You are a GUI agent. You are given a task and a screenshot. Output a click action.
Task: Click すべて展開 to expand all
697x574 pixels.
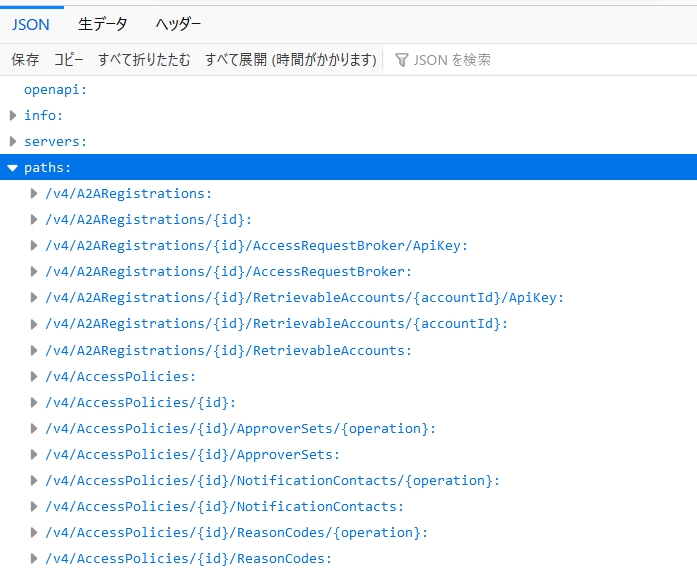point(291,60)
